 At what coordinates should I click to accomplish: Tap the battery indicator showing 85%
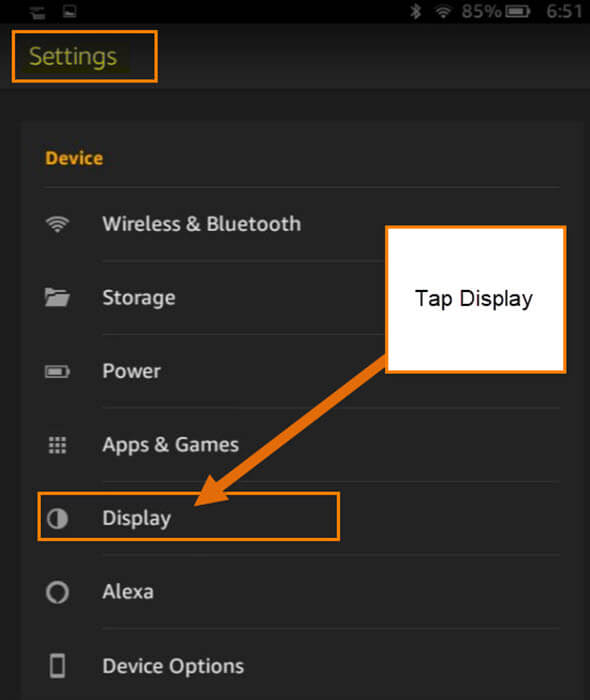pos(495,12)
